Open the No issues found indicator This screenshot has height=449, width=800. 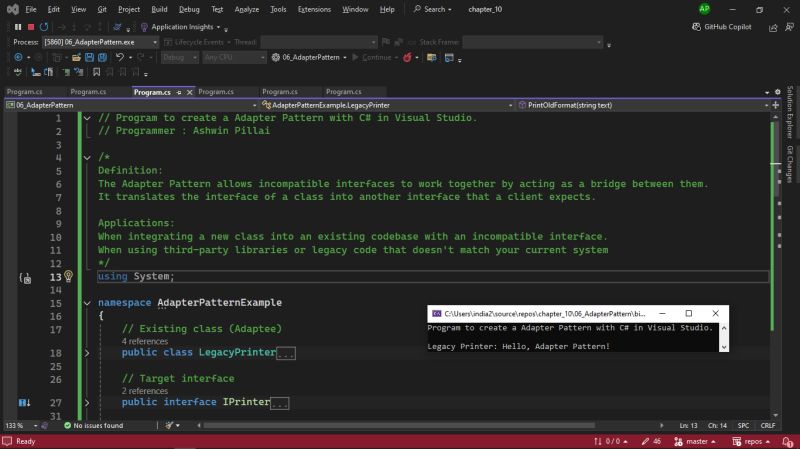pos(93,426)
